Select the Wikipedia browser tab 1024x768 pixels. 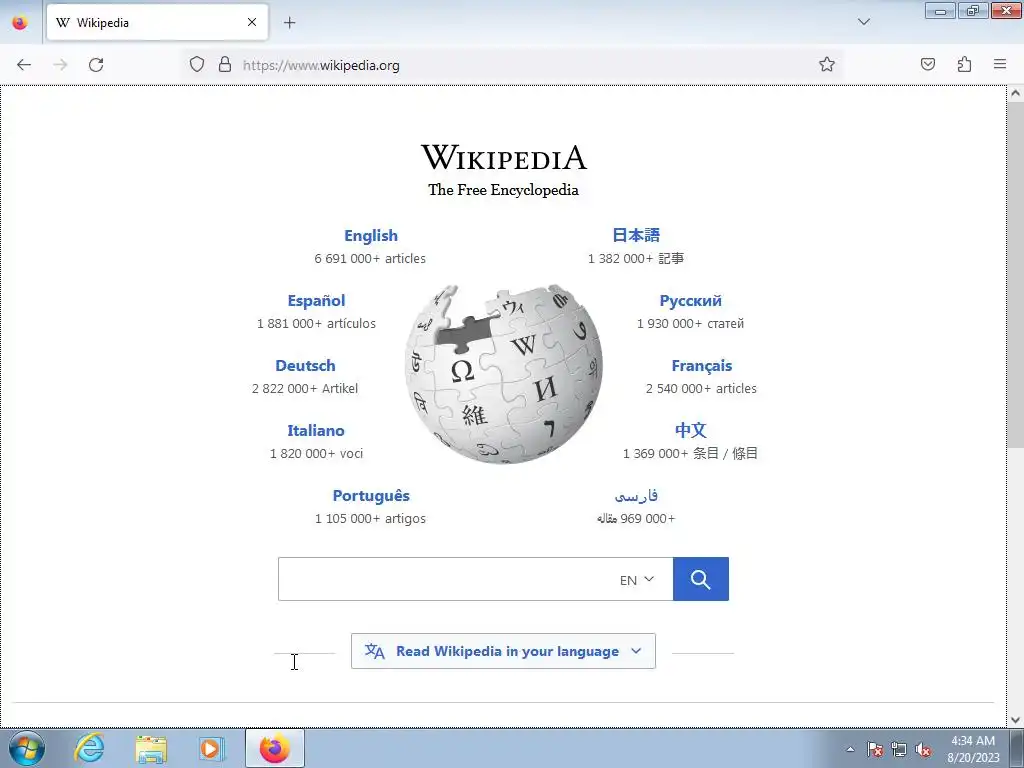pyautogui.click(x=157, y=23)
